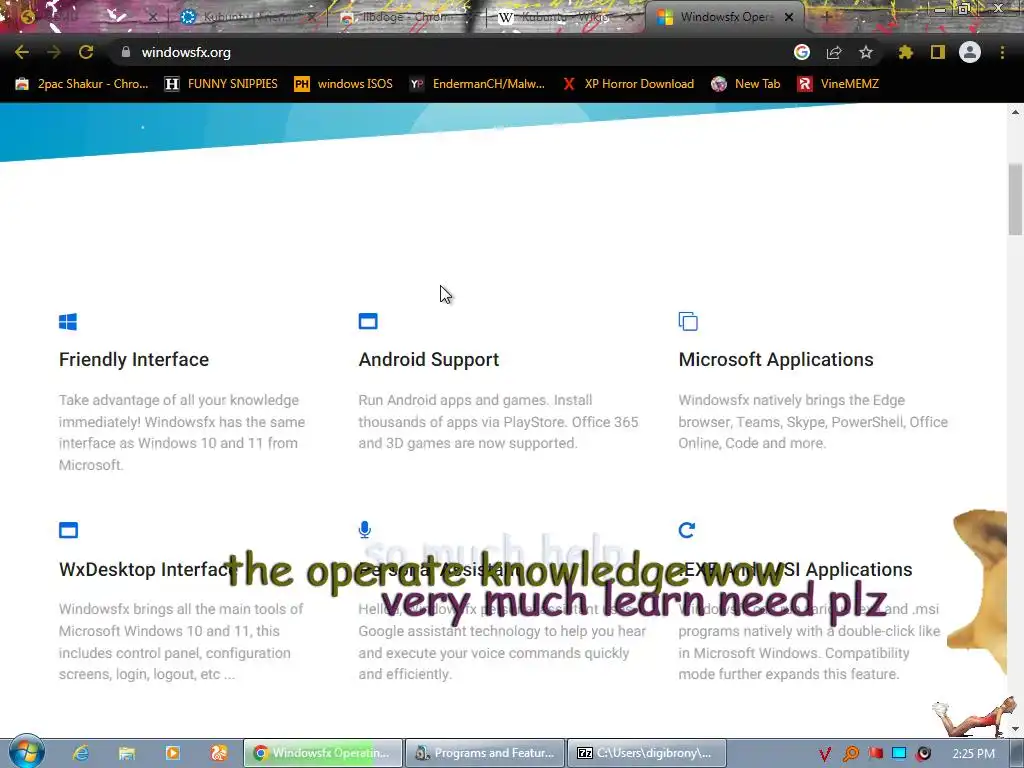Click the Microsoft Applications copy icon
The width and height of the screenshot is (1024, 768).
click(688, 321)
